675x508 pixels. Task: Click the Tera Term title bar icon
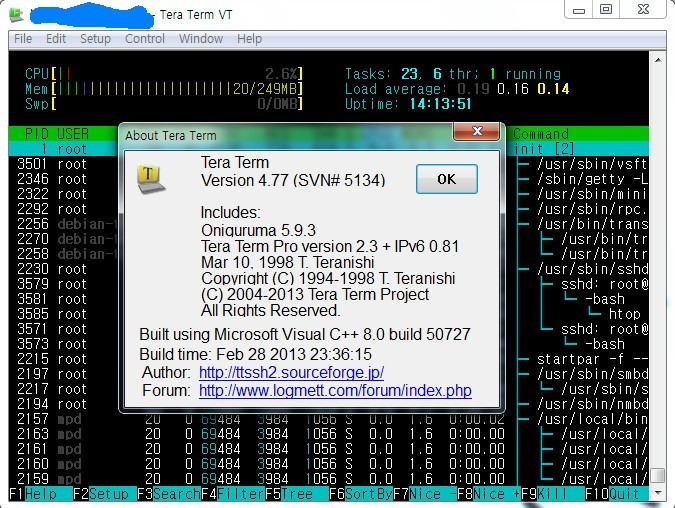coord(16,15)
